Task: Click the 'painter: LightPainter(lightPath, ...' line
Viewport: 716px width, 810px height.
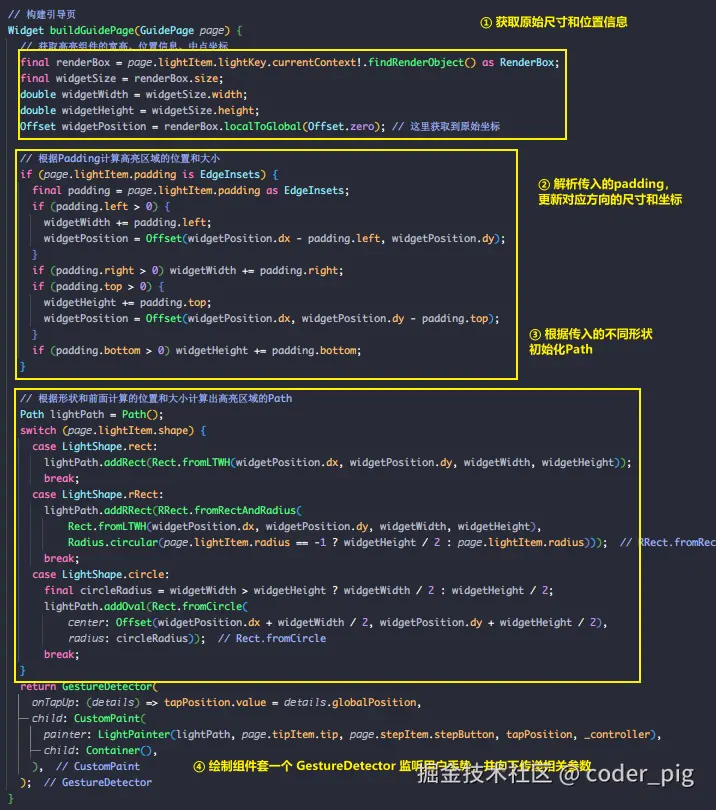Action: [x=353, y=735]
